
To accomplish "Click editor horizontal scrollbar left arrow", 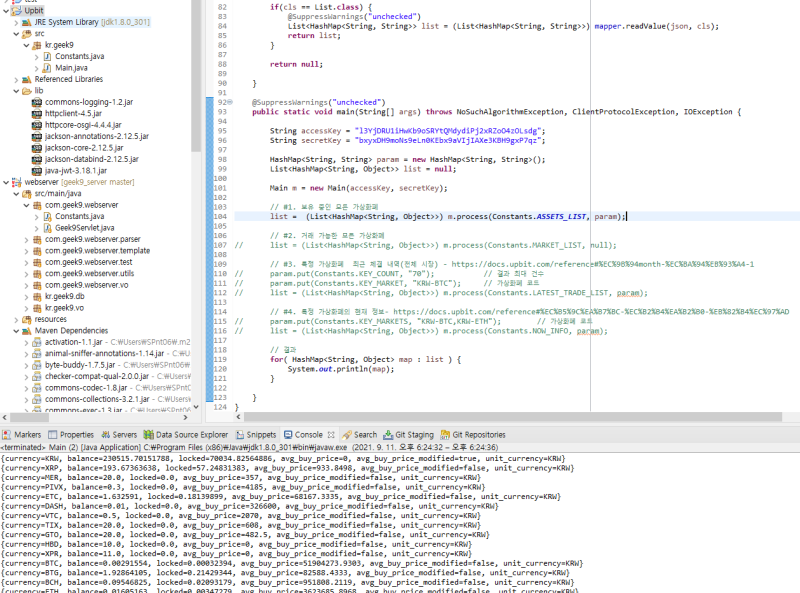I will (x=238, y=417).
